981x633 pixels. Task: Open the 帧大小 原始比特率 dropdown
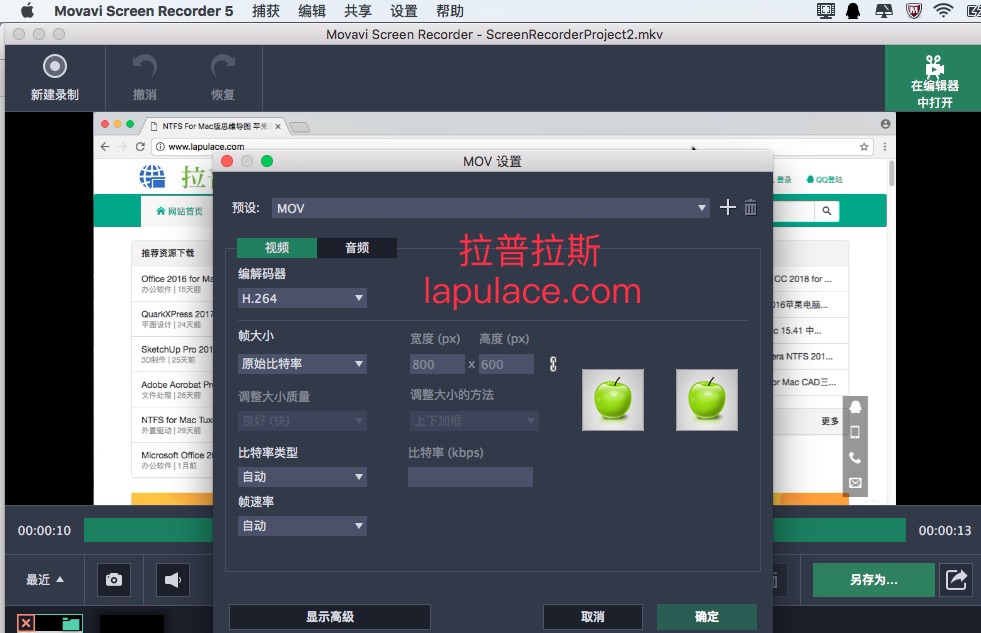[302, 364]
